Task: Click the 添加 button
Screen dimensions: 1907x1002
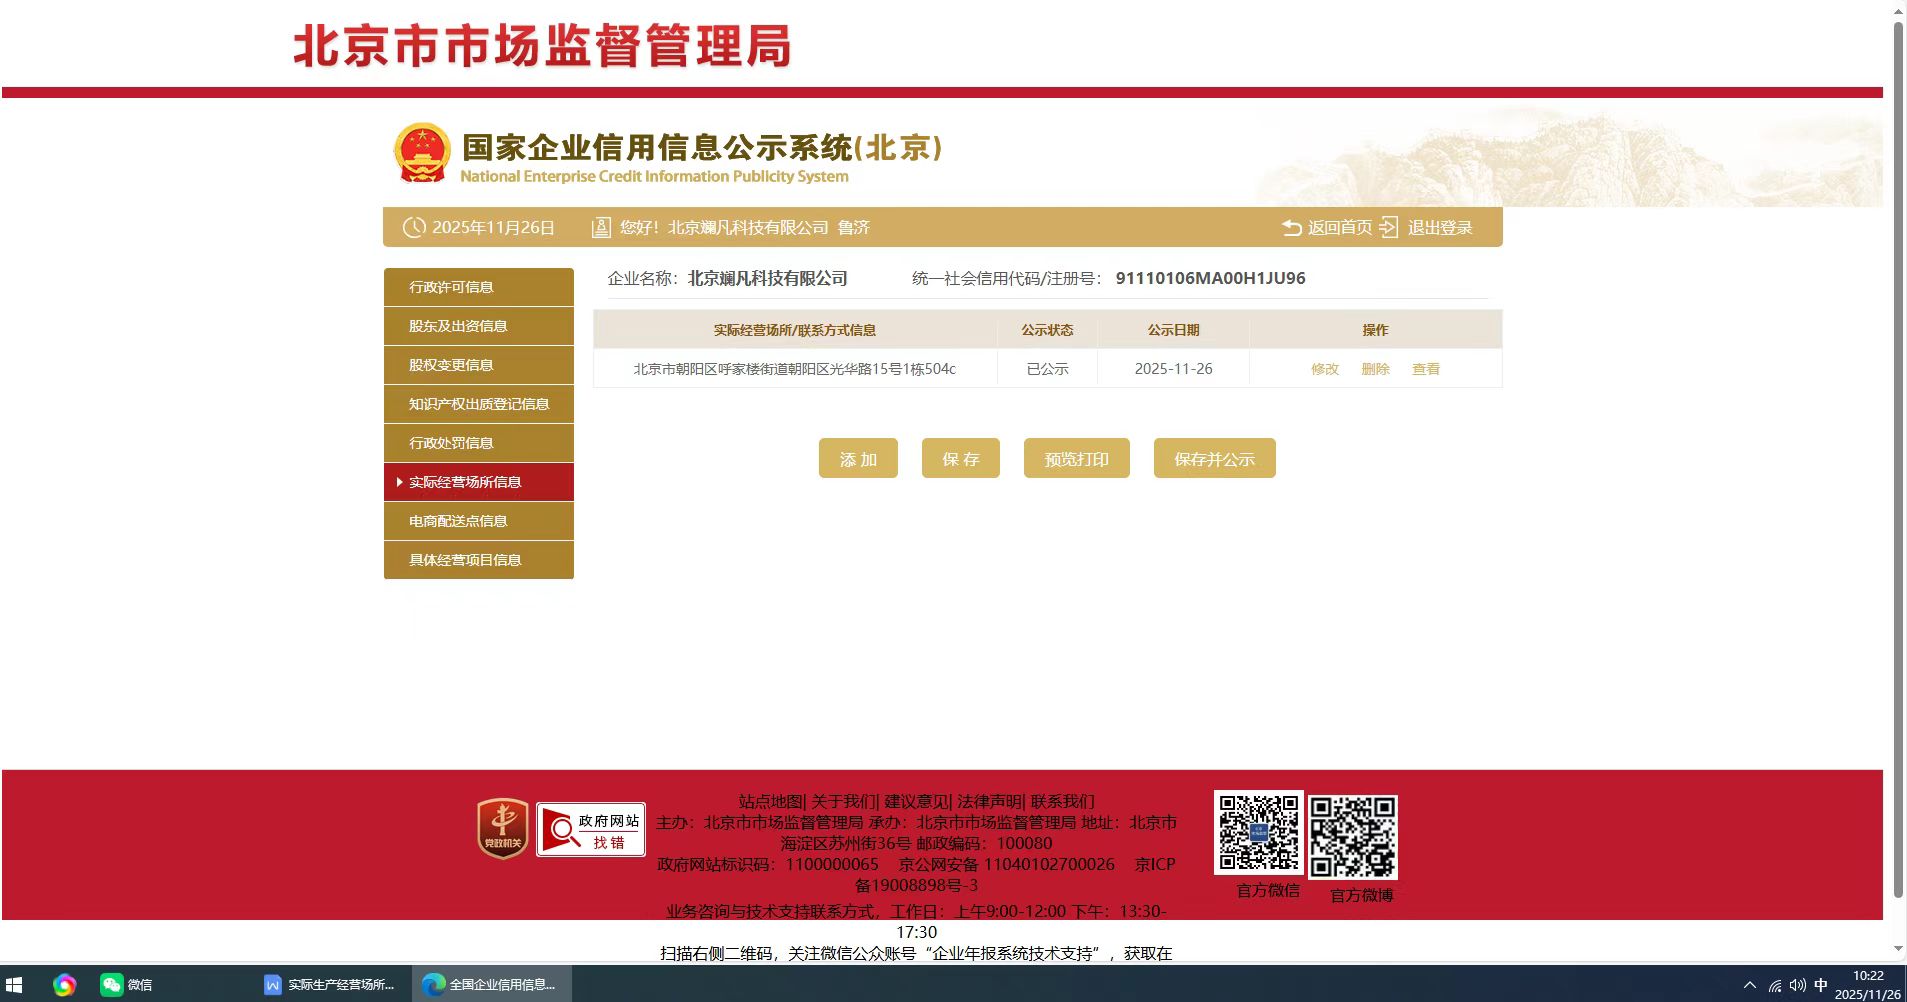Action: pos(858,458)
